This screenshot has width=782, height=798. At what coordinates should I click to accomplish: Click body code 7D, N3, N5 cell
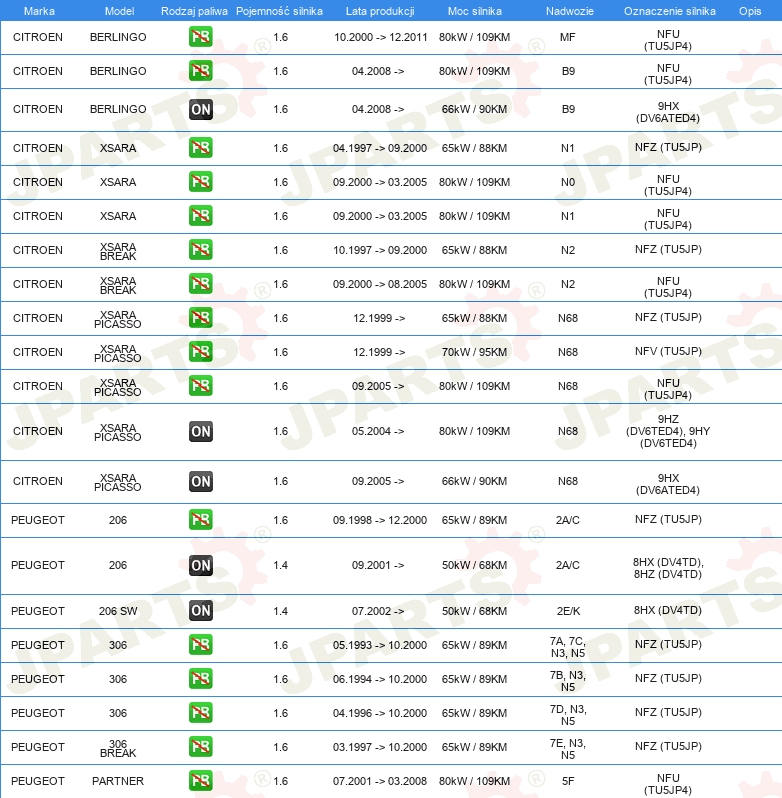(x=568, y=715)
